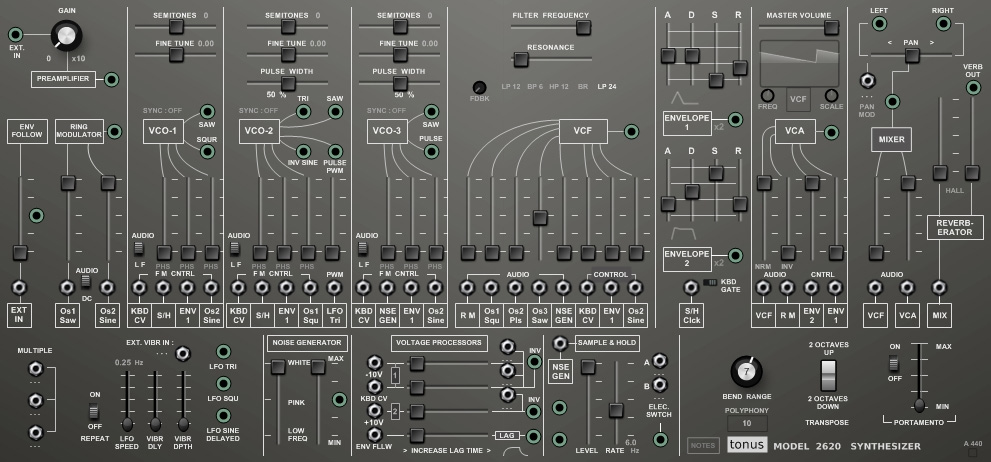Image resolution: width=991 pixels, height=462 pixels.
Task: Click the tonus logo button
Action: pos(747,444)
